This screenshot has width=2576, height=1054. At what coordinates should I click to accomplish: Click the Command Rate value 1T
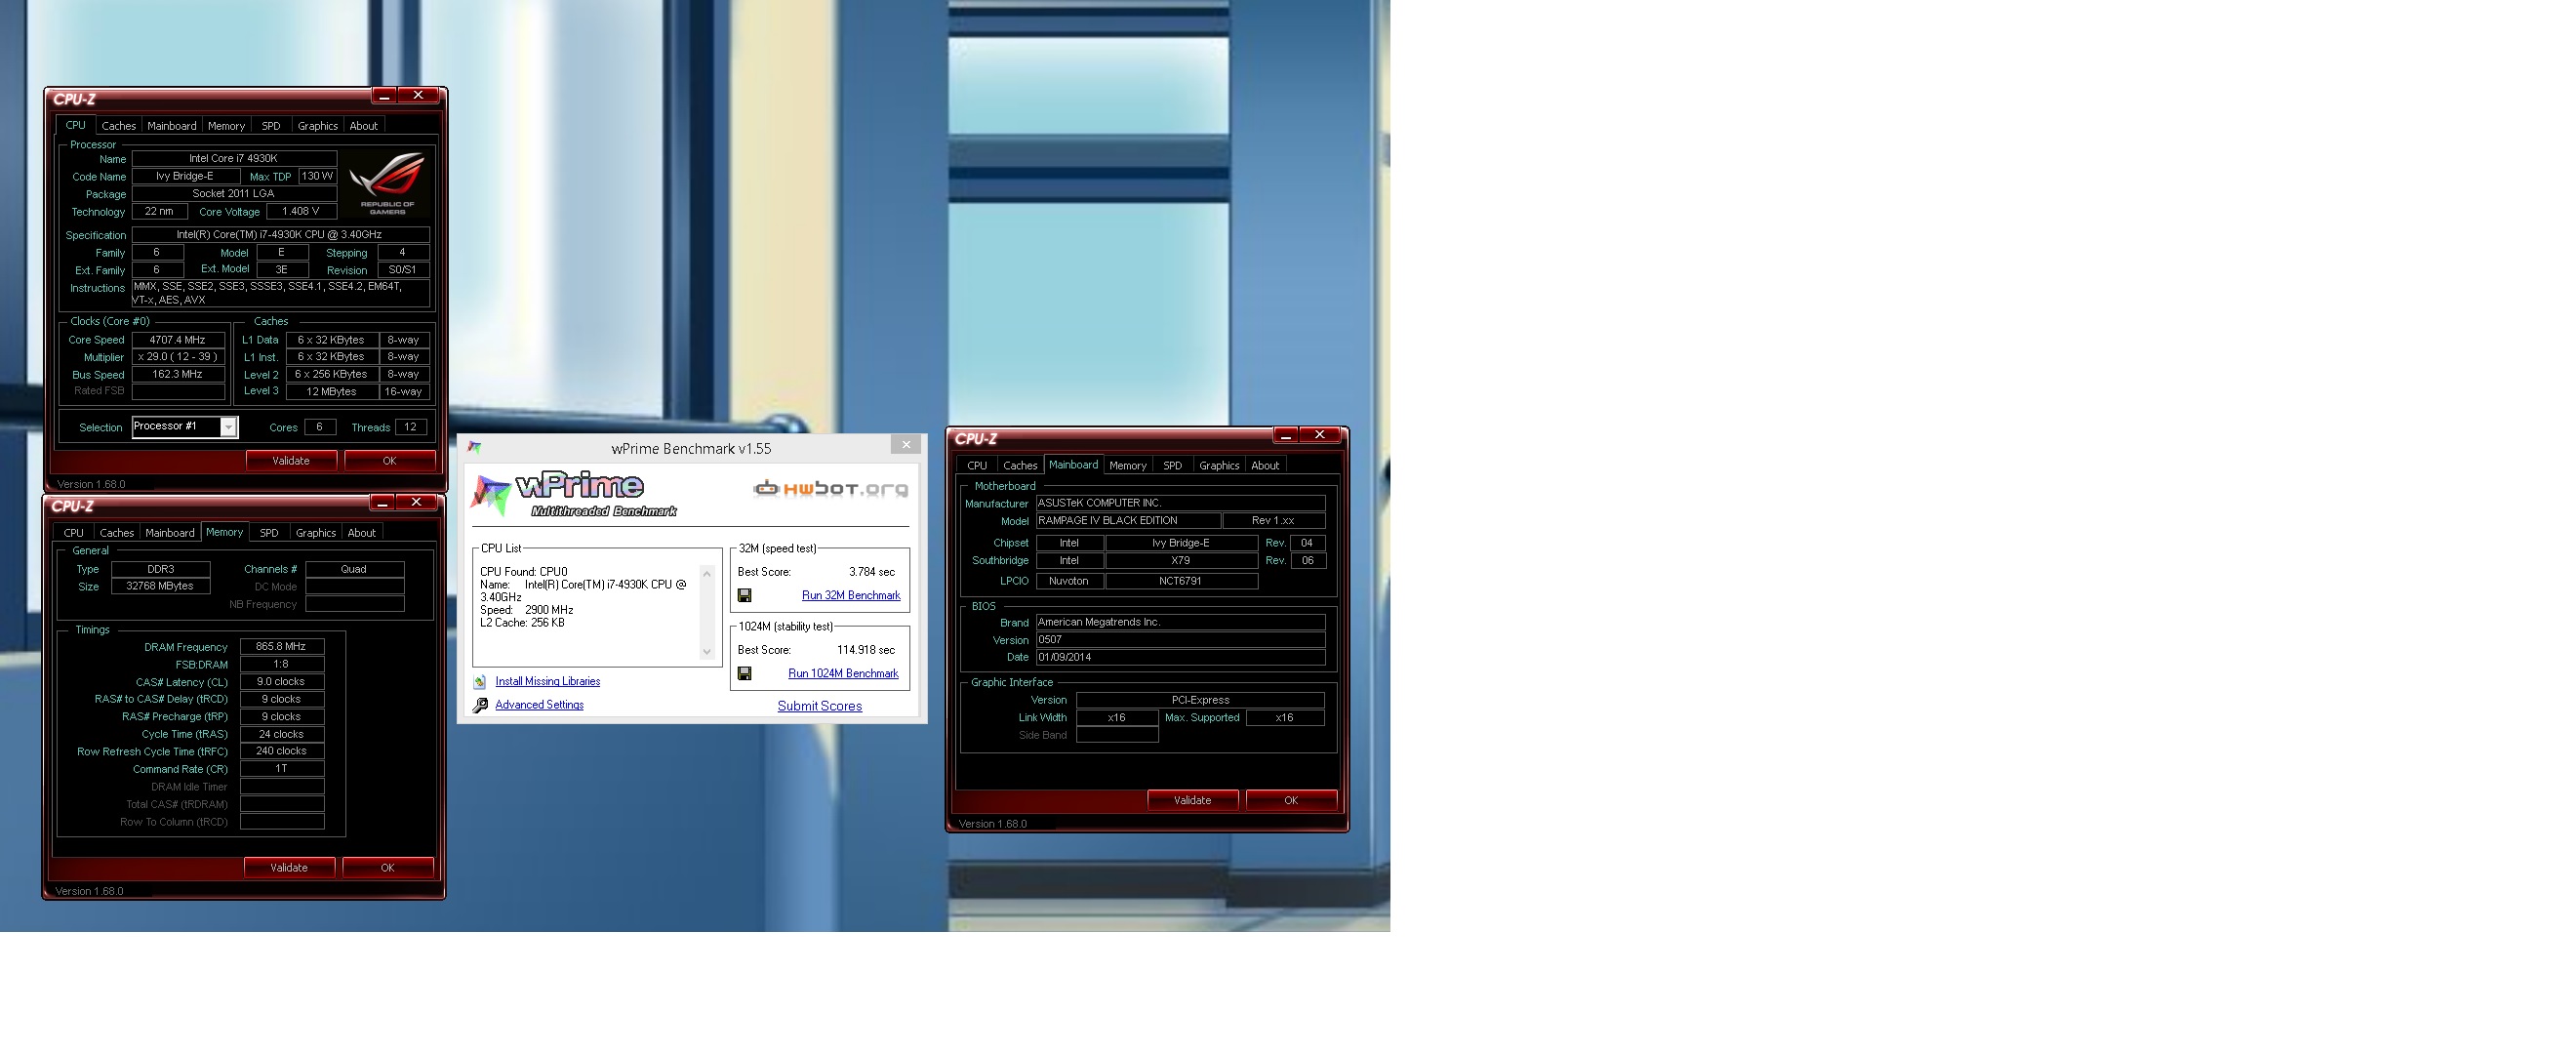pos(281,769)
